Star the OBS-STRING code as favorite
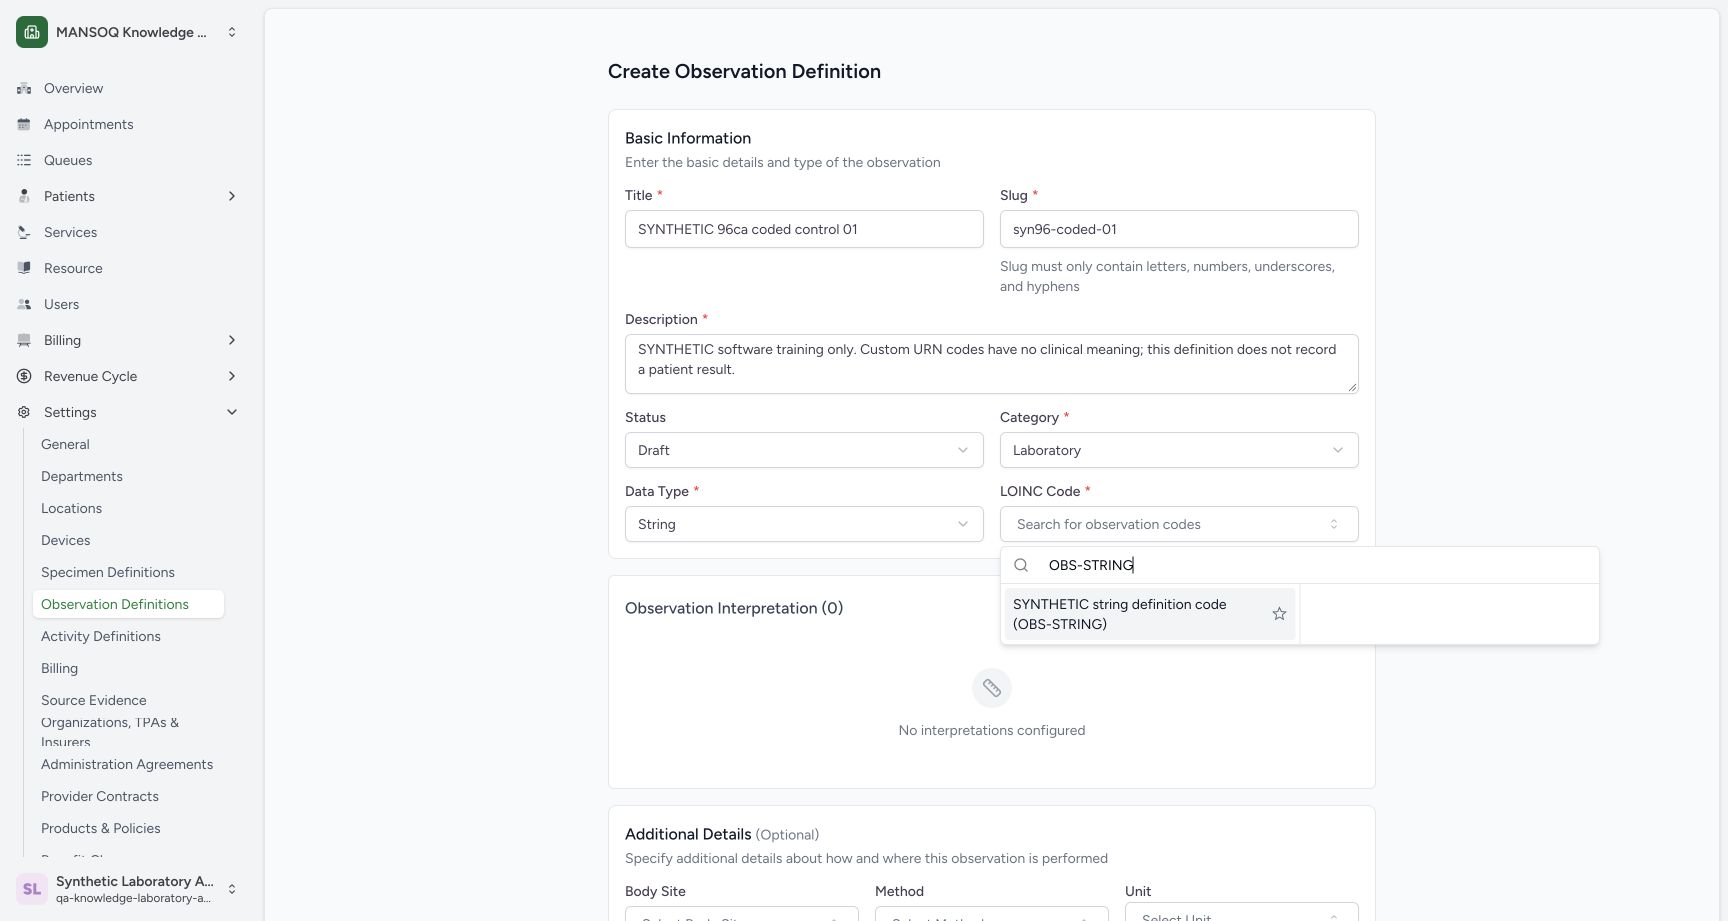 click(x=1279, y=614)
